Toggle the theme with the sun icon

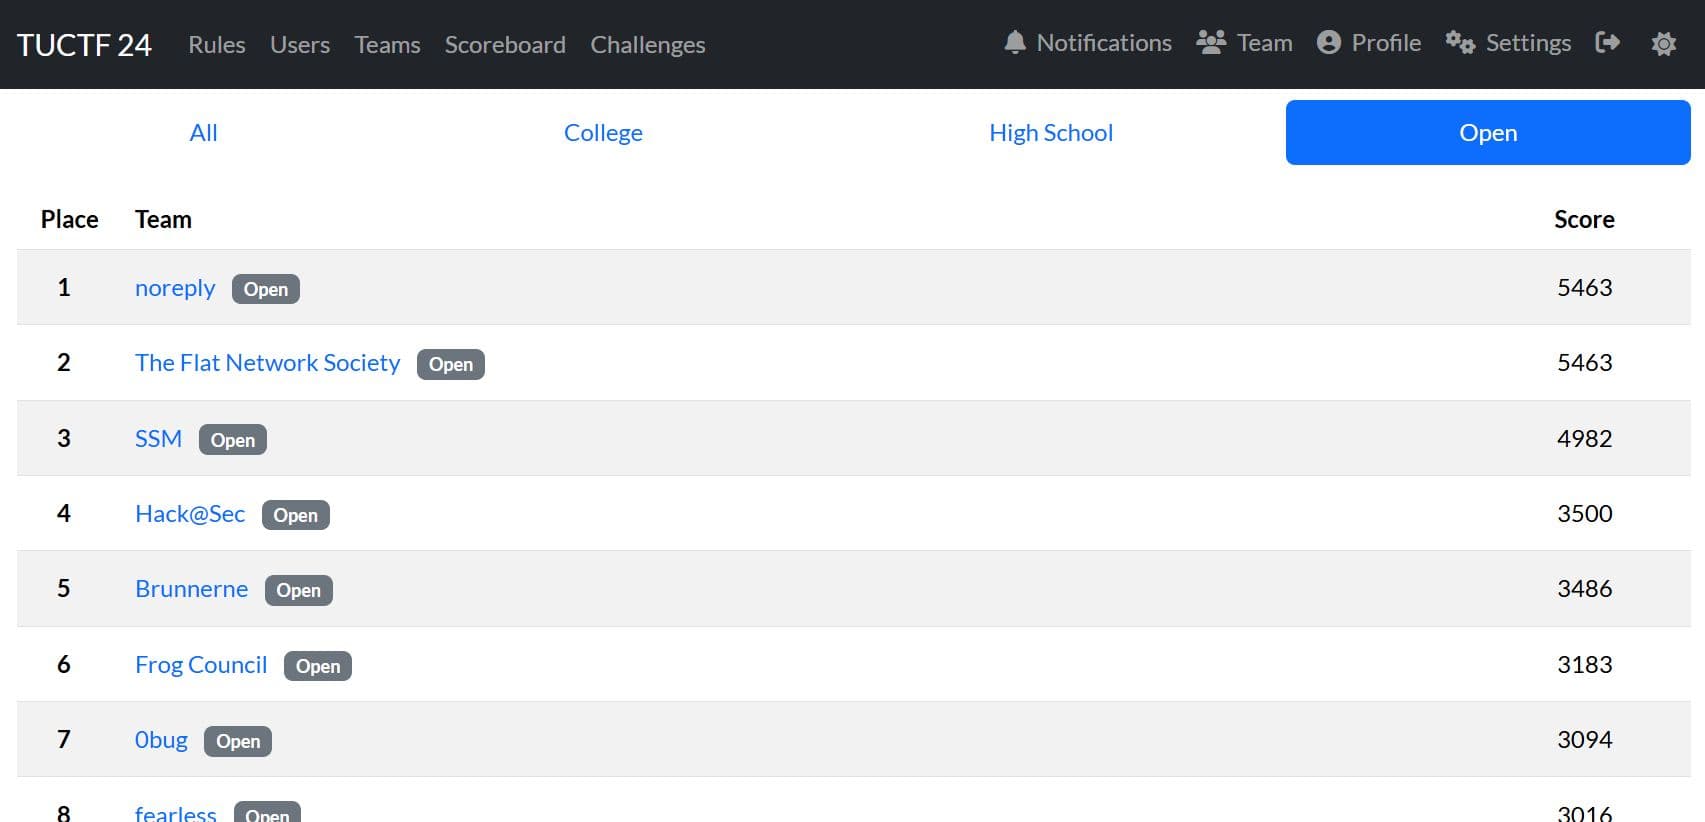[1663, 44]
